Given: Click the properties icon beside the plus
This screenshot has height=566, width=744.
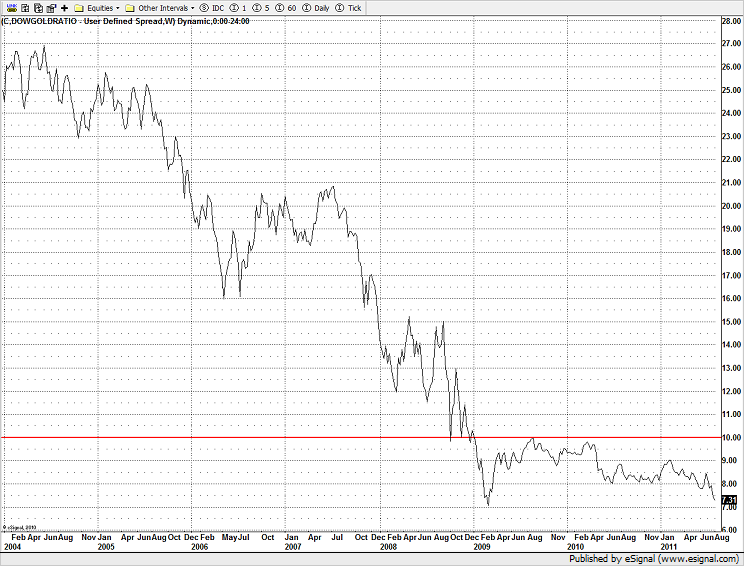Looking at the screenshot, I should point(51,8).
